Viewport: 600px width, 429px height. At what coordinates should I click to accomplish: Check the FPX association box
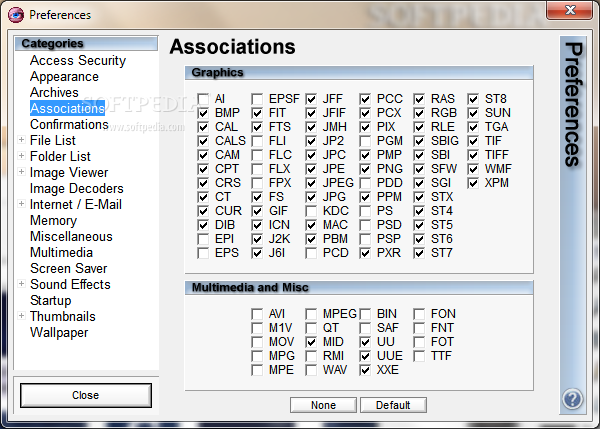click(257, 183)
